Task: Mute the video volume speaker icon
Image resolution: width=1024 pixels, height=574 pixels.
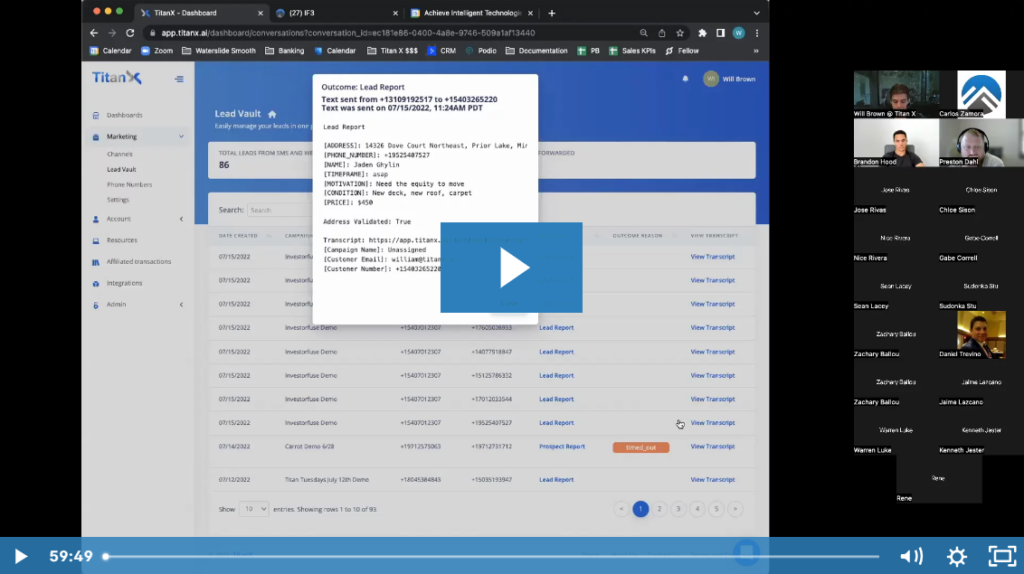Action: pyautogui.click(x=911, y=556)
